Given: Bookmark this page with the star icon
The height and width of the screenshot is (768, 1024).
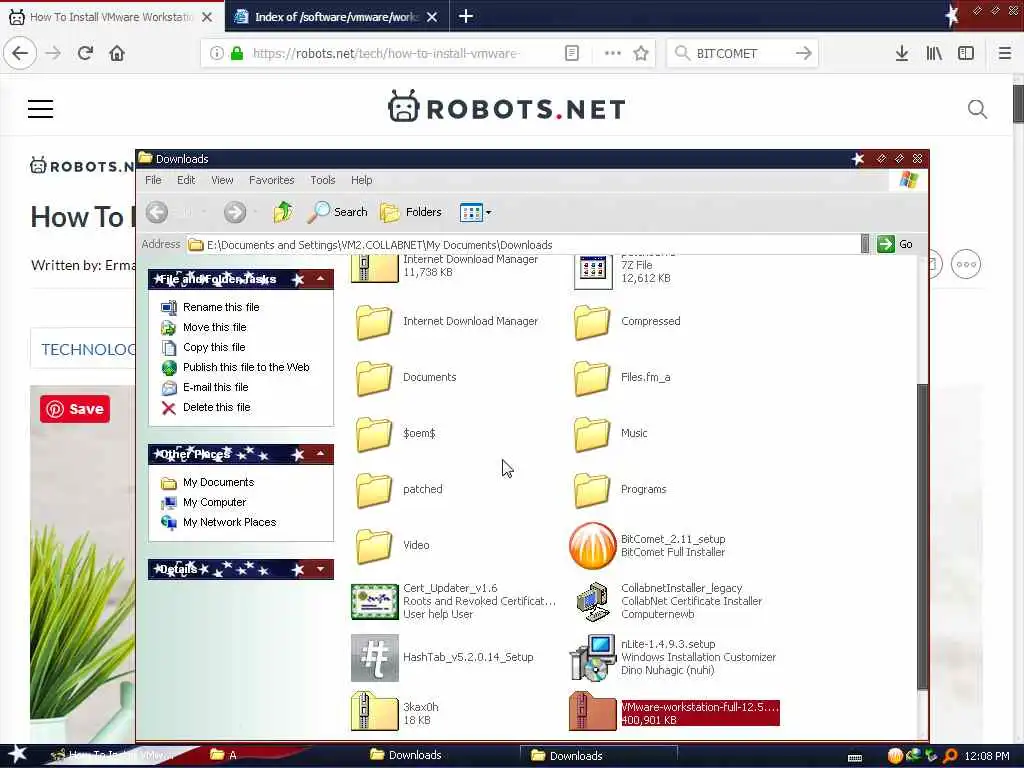Looking at the screenshot, I should tap(641, 53).
